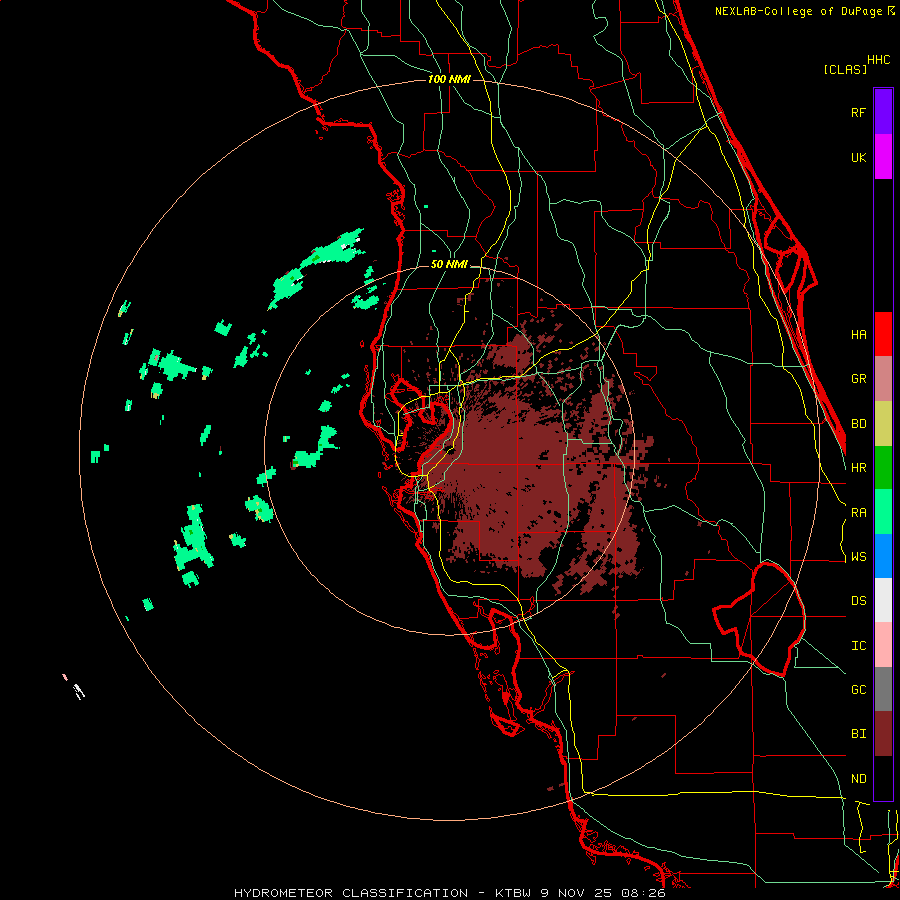Click the IC light pink legend swatch

(883, 645)
